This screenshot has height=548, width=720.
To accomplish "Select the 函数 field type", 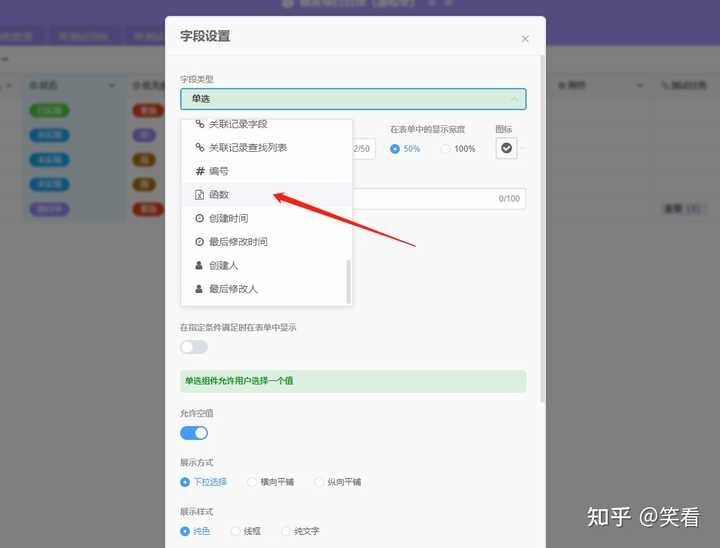I will pos(267,195).
